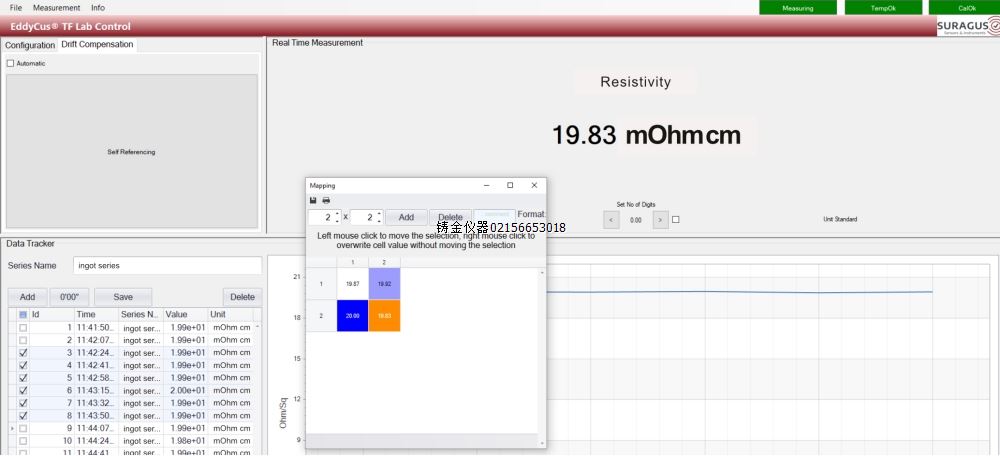Check the box next to Set No of Digits
Screen dimensions: 1000x456
[676, 220]
